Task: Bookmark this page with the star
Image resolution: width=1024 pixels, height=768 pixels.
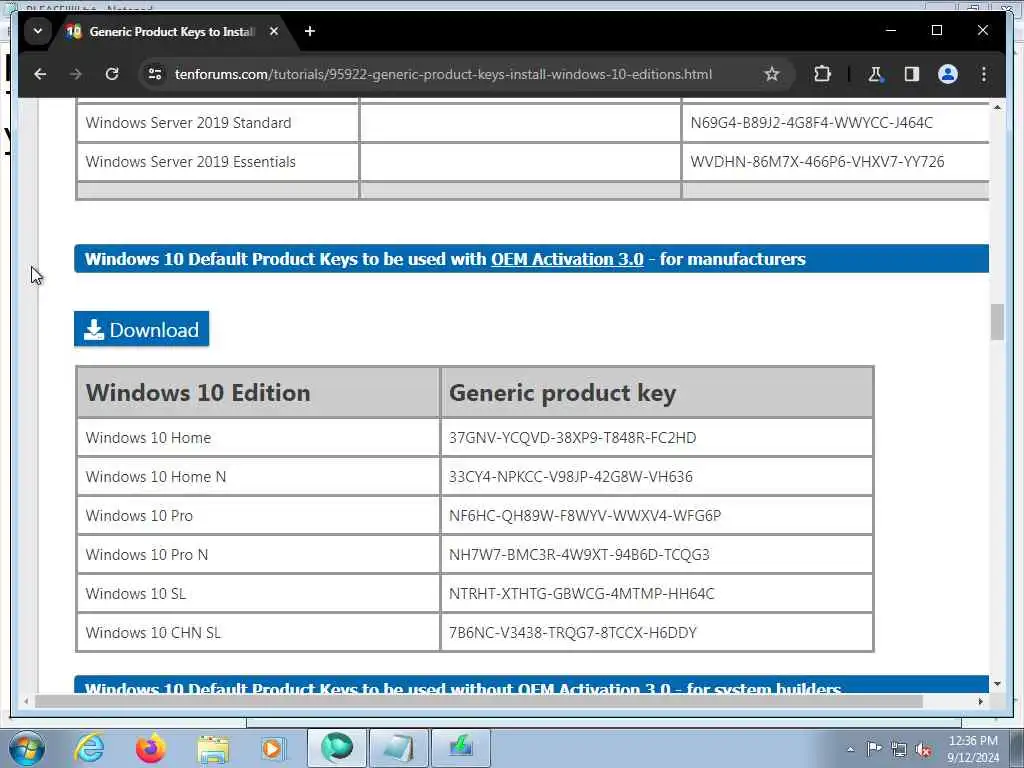Action: point(771,74)
